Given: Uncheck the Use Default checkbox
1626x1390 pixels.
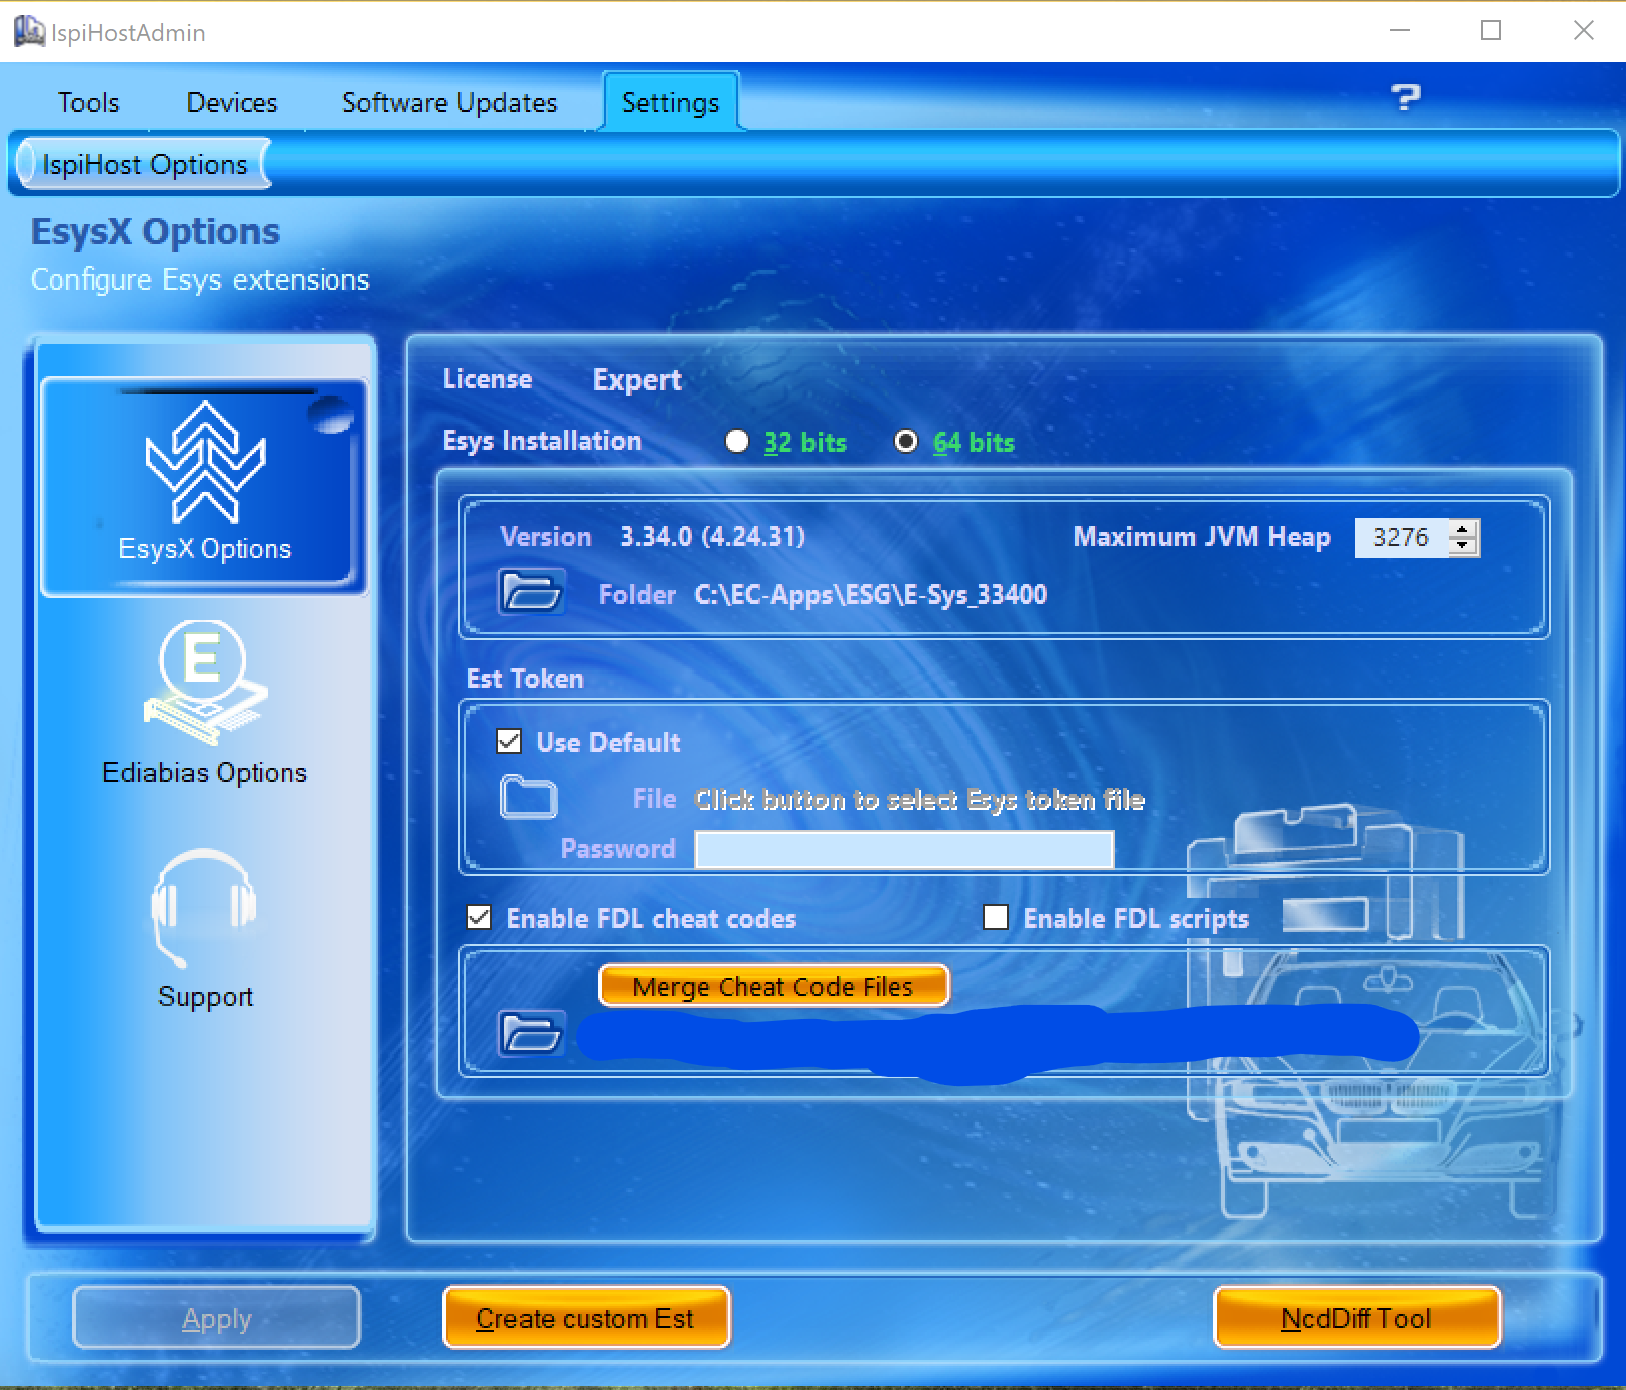Looking at the screenshot, I should coord(509,741).
